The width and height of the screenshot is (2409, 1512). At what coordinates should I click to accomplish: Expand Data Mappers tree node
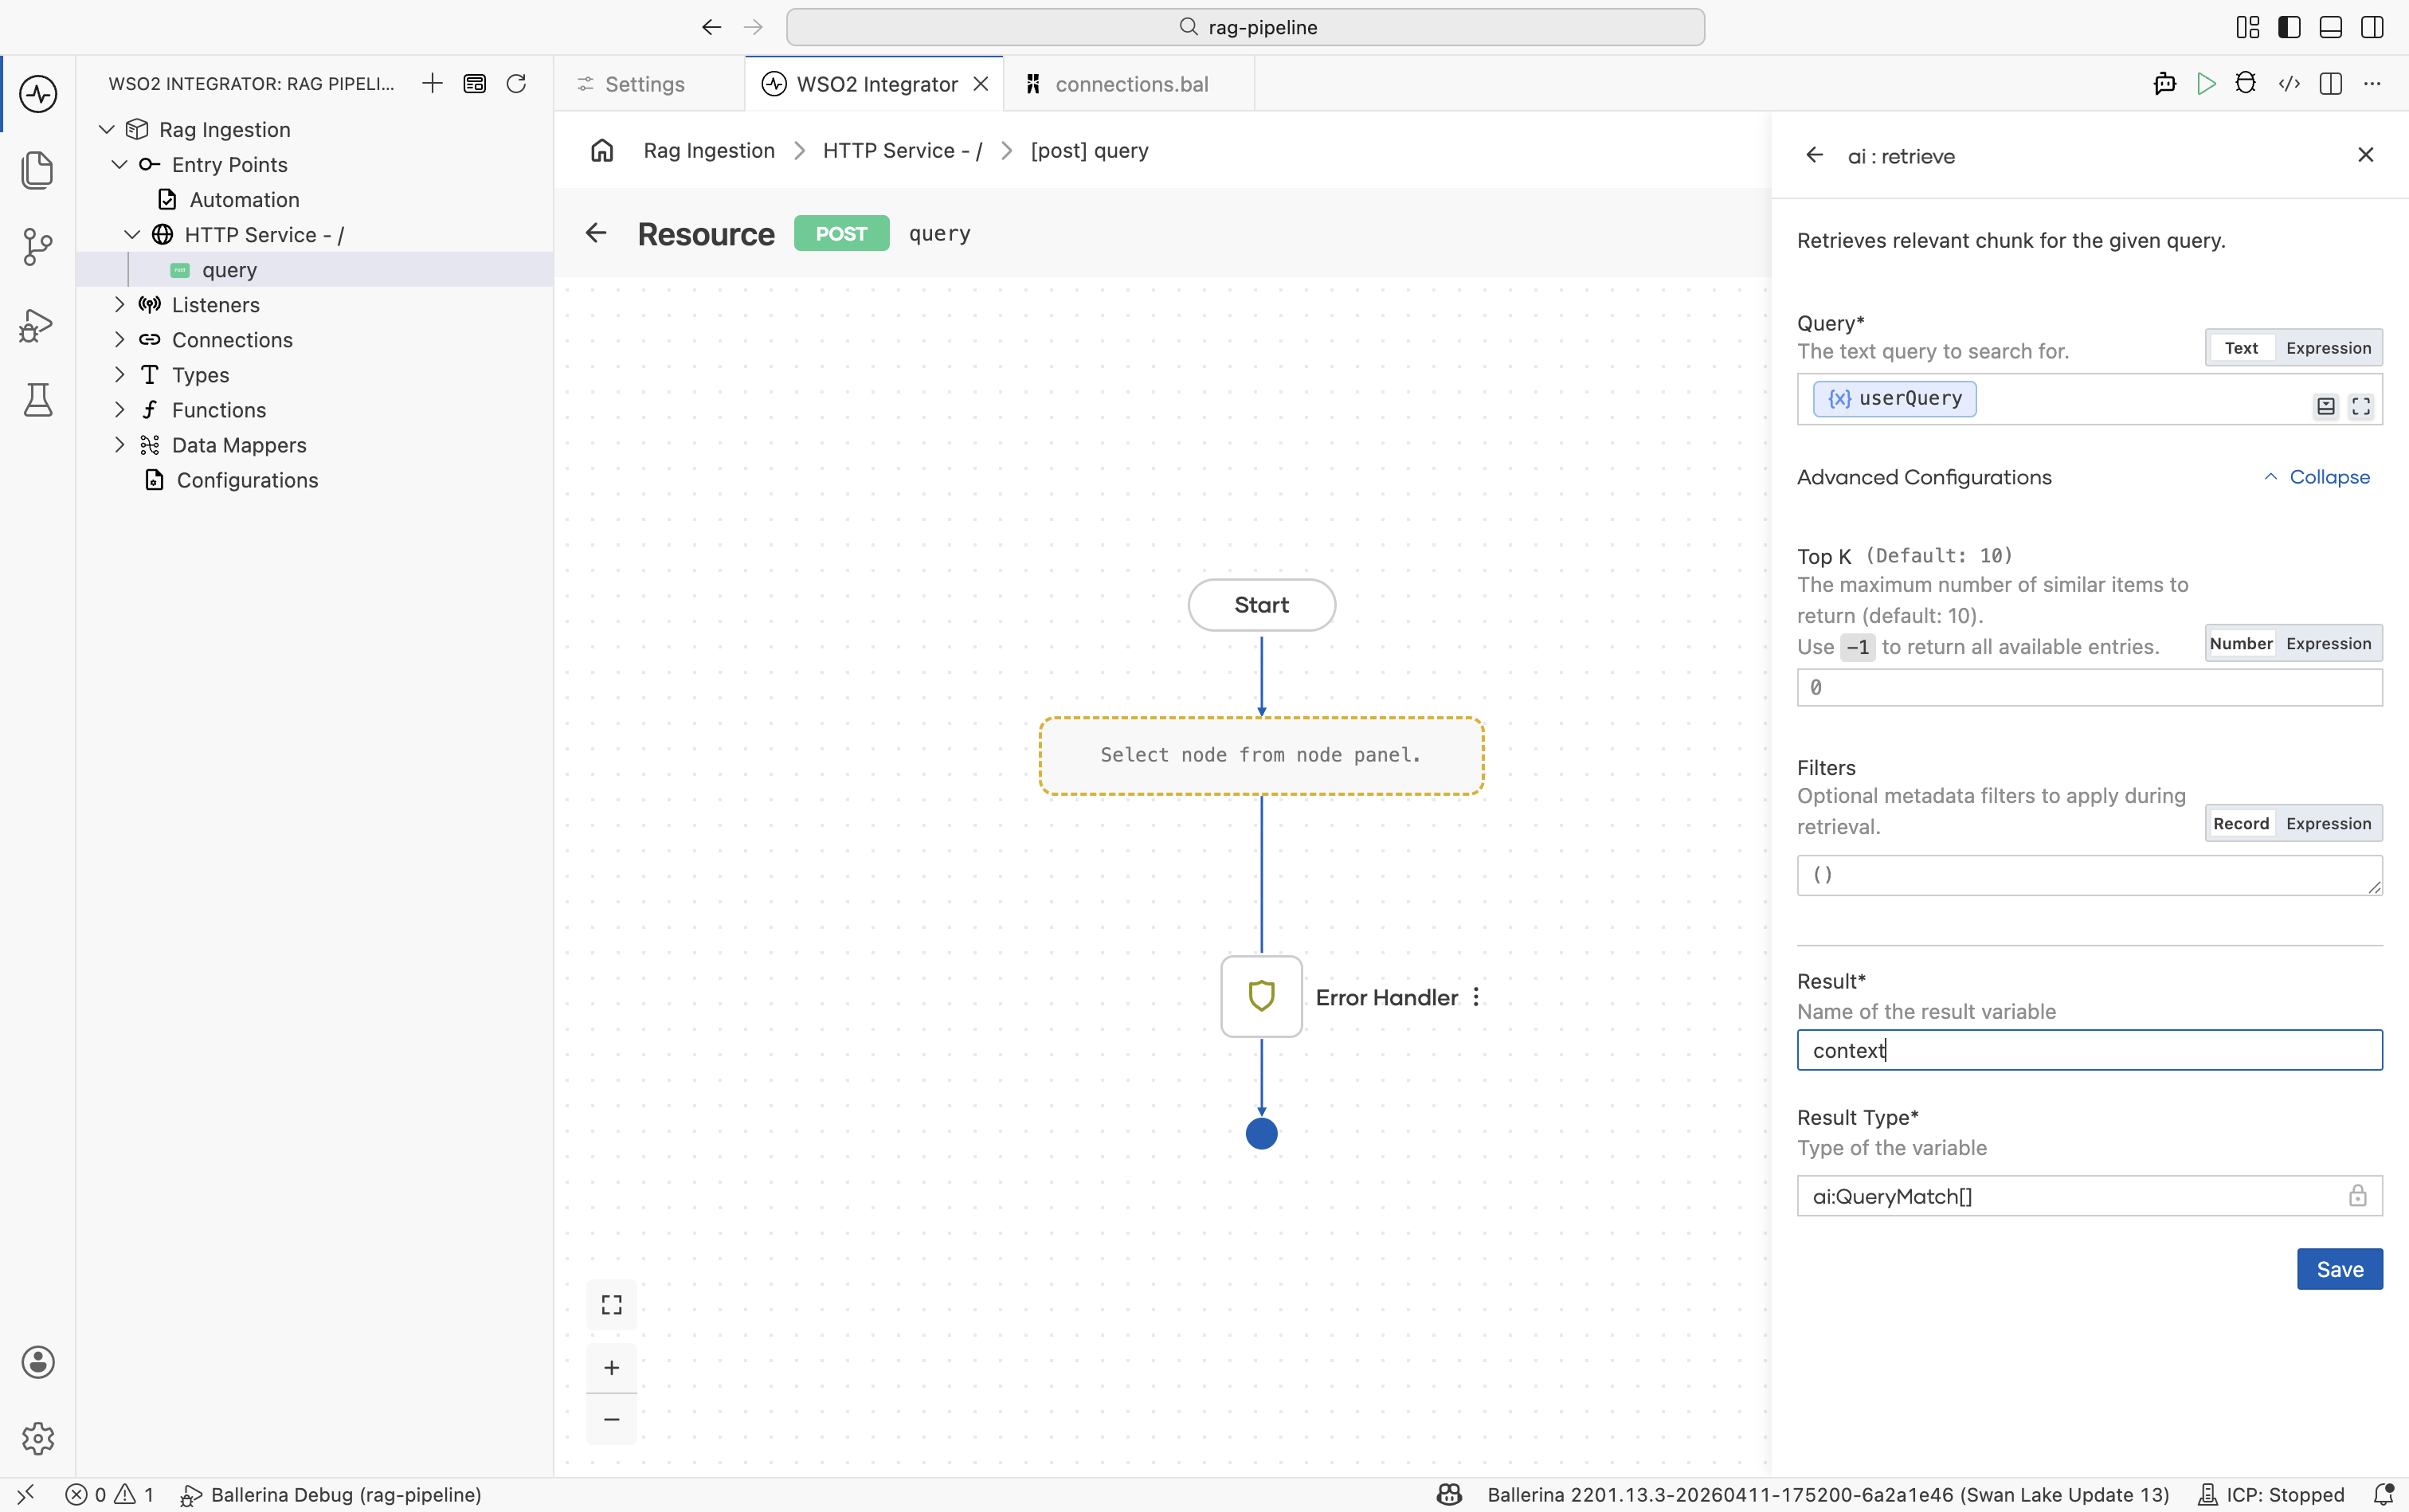120,445
